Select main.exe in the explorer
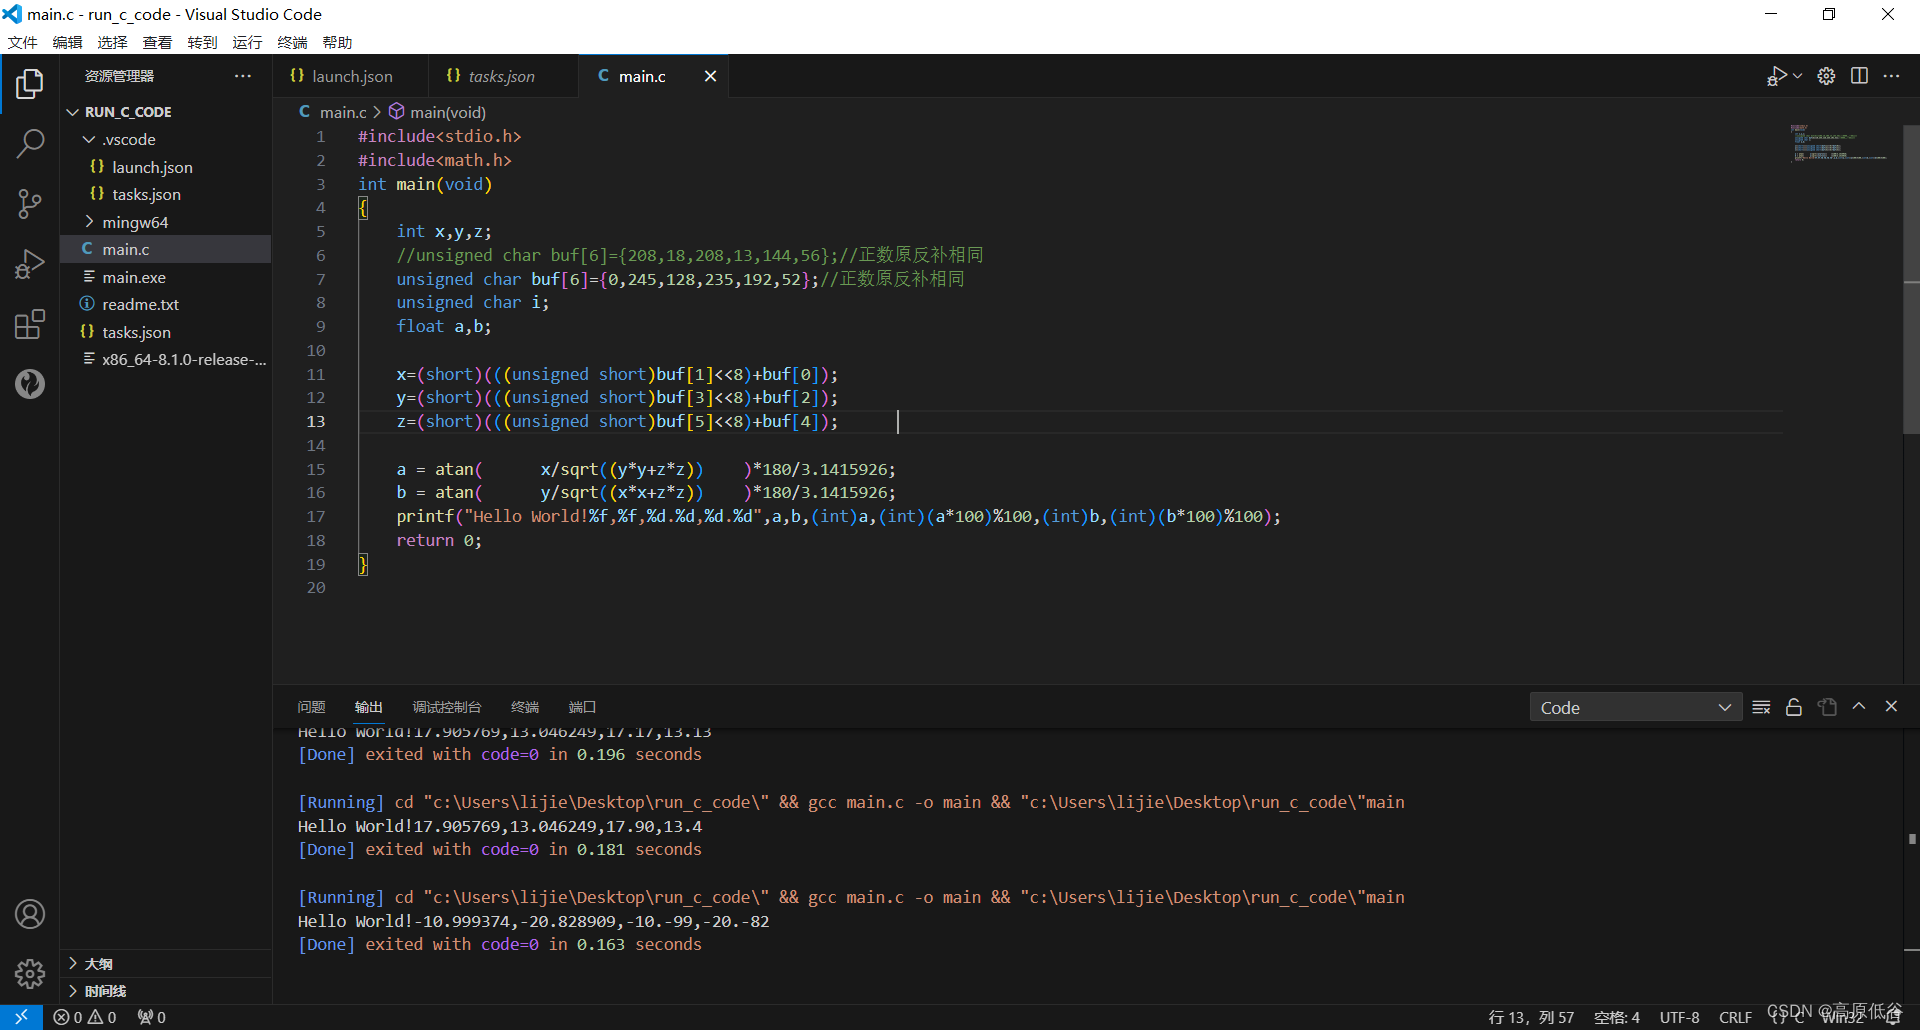This screenshot has height=1030, width=1920. pyautogui.click(x=166, y=277)
